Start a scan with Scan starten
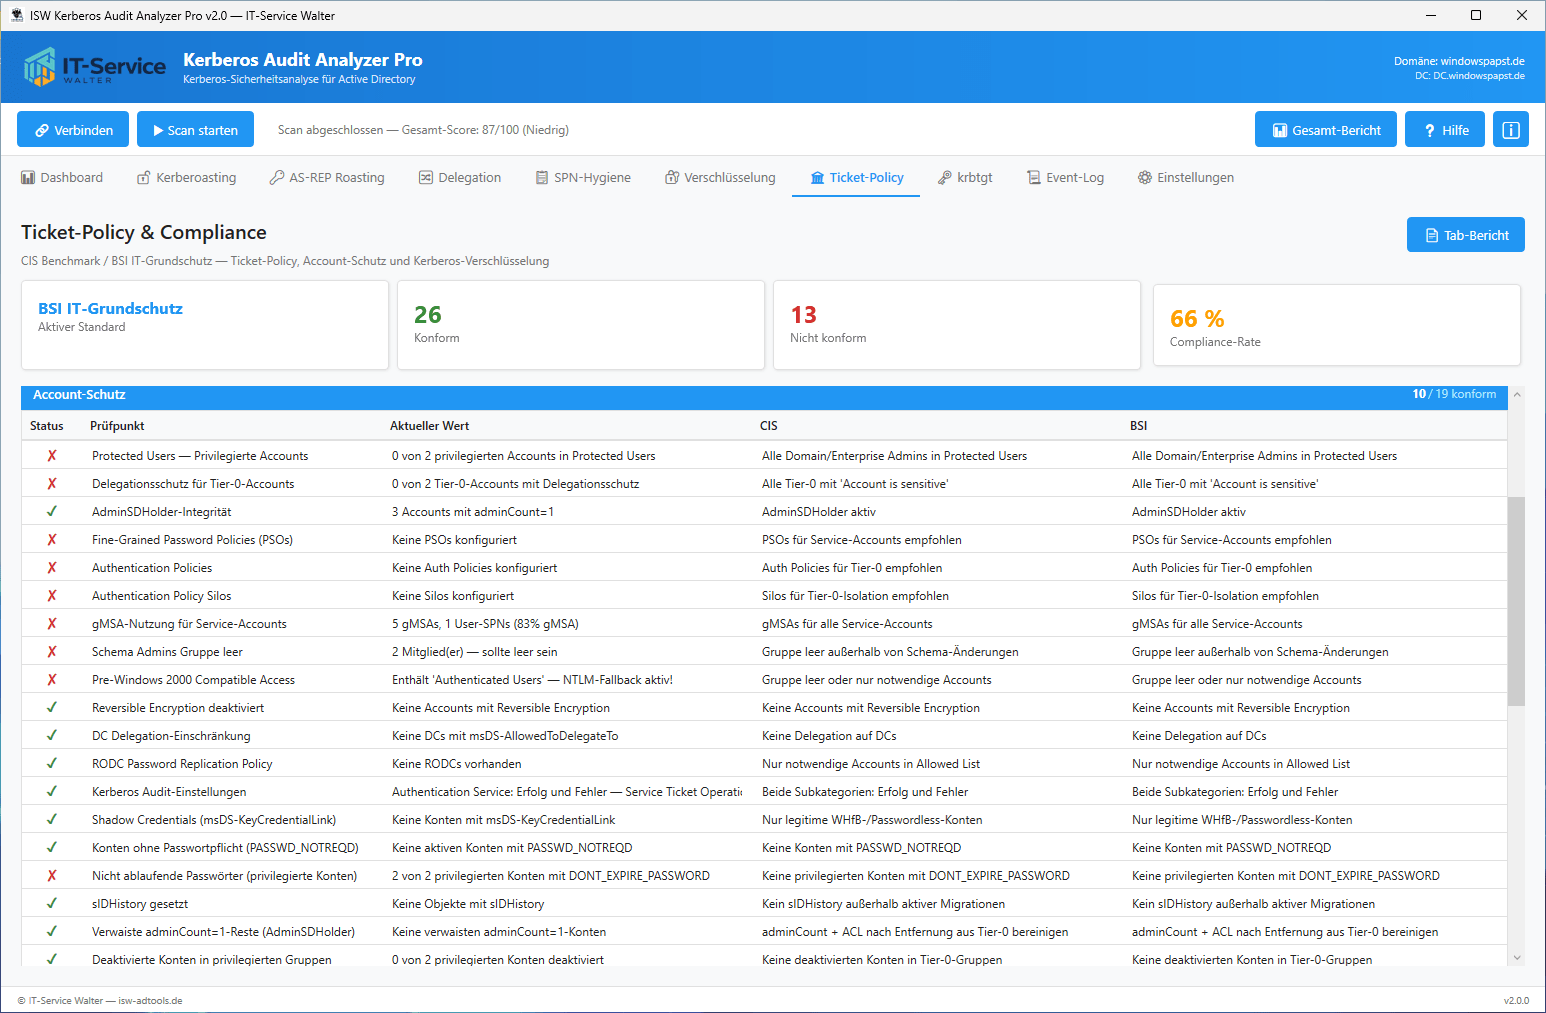Image resolution: width=1546 pixels, height=1013 pixels. click(x=195, y=130)
